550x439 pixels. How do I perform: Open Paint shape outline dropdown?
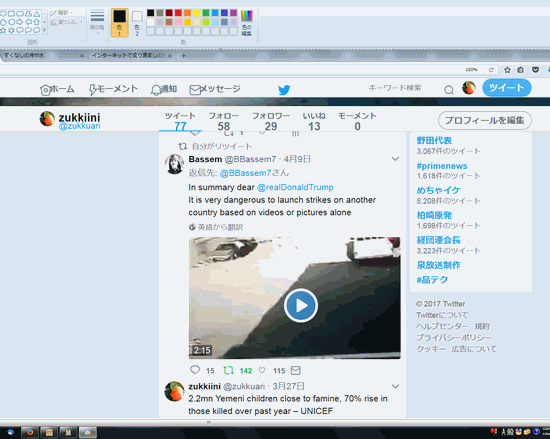tap(62, 13)
